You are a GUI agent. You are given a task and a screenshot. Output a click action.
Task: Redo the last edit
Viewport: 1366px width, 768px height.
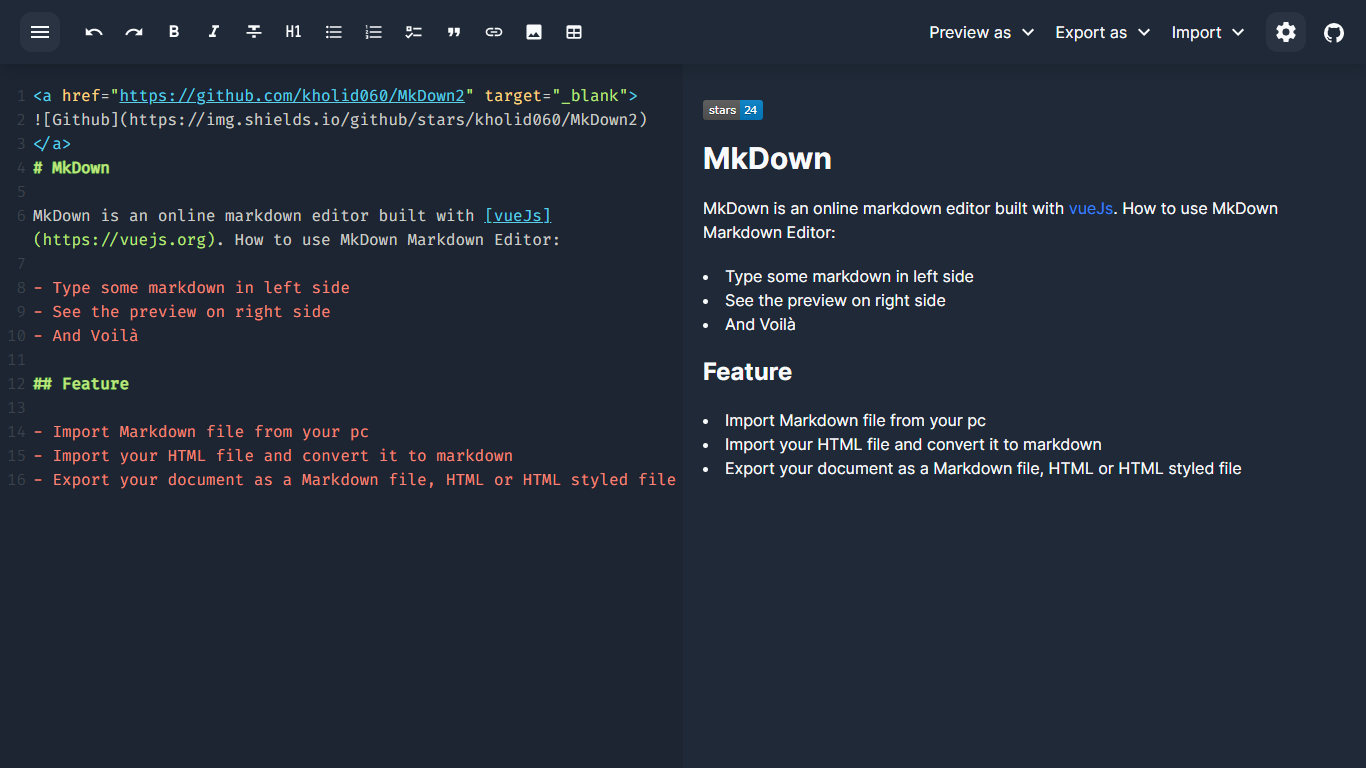pyautogui.click(x=134, y=32)
